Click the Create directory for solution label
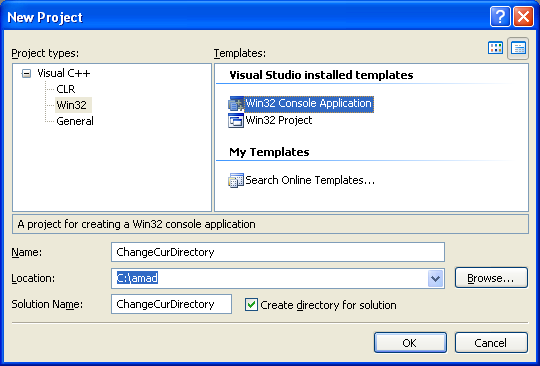Viewport: 540px width, 366px height. coord(328,305)
